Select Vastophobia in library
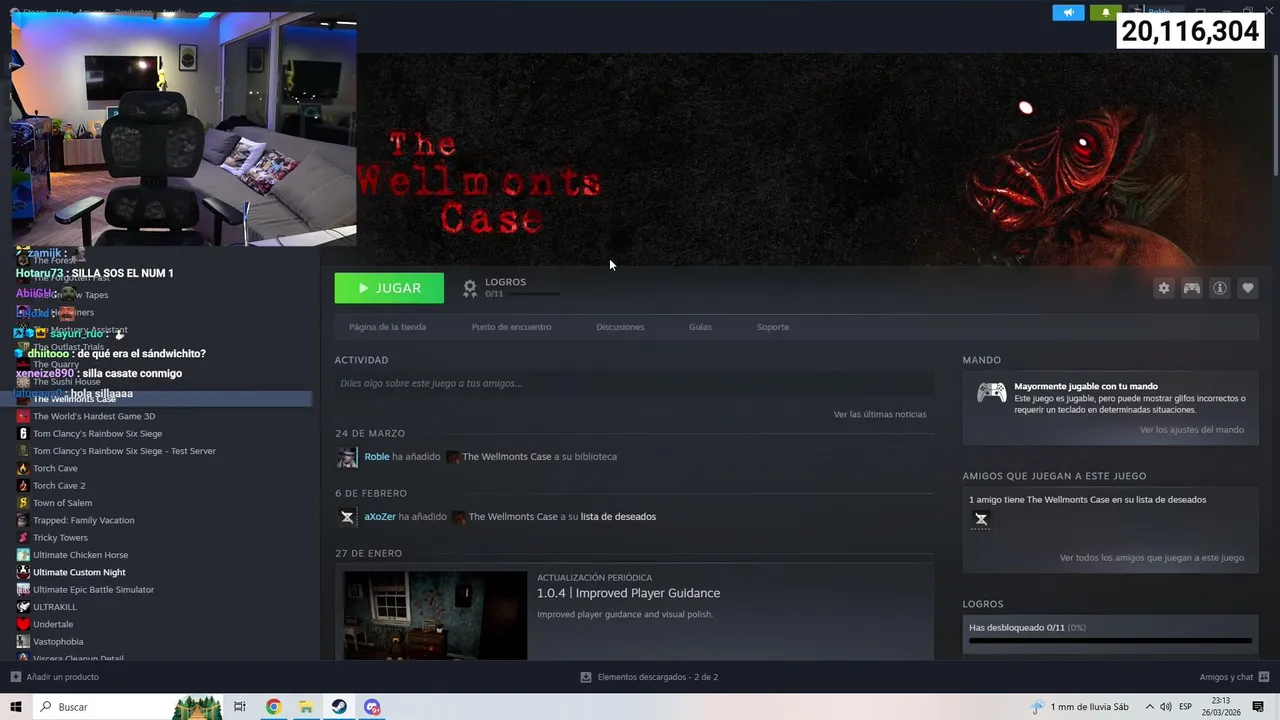Viewport: 1280px width, 720px height. (x=58, y=642)
